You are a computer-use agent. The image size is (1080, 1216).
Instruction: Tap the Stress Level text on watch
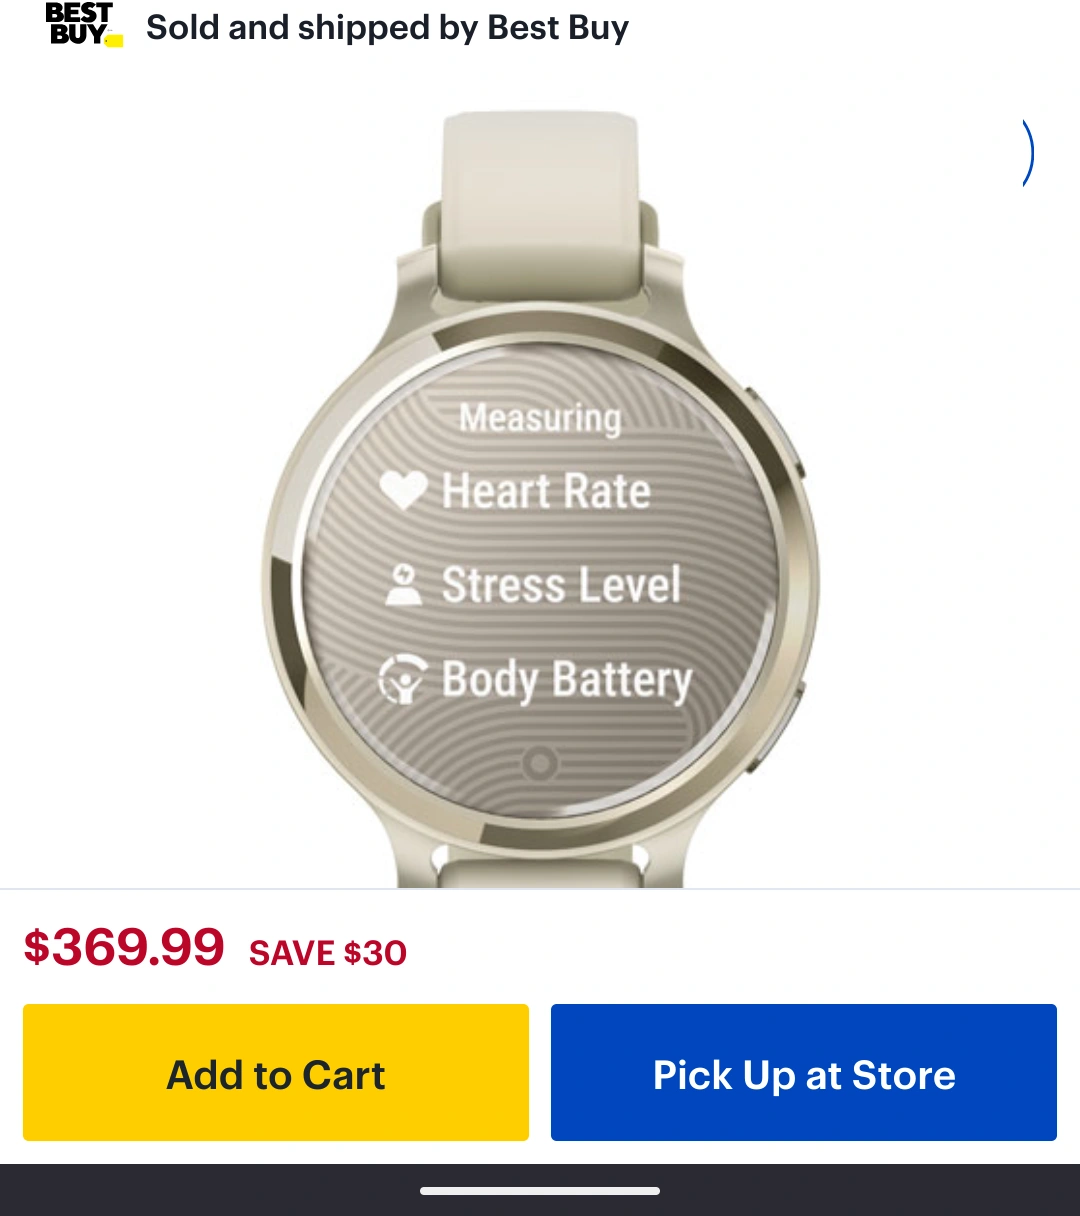(561, 584)
